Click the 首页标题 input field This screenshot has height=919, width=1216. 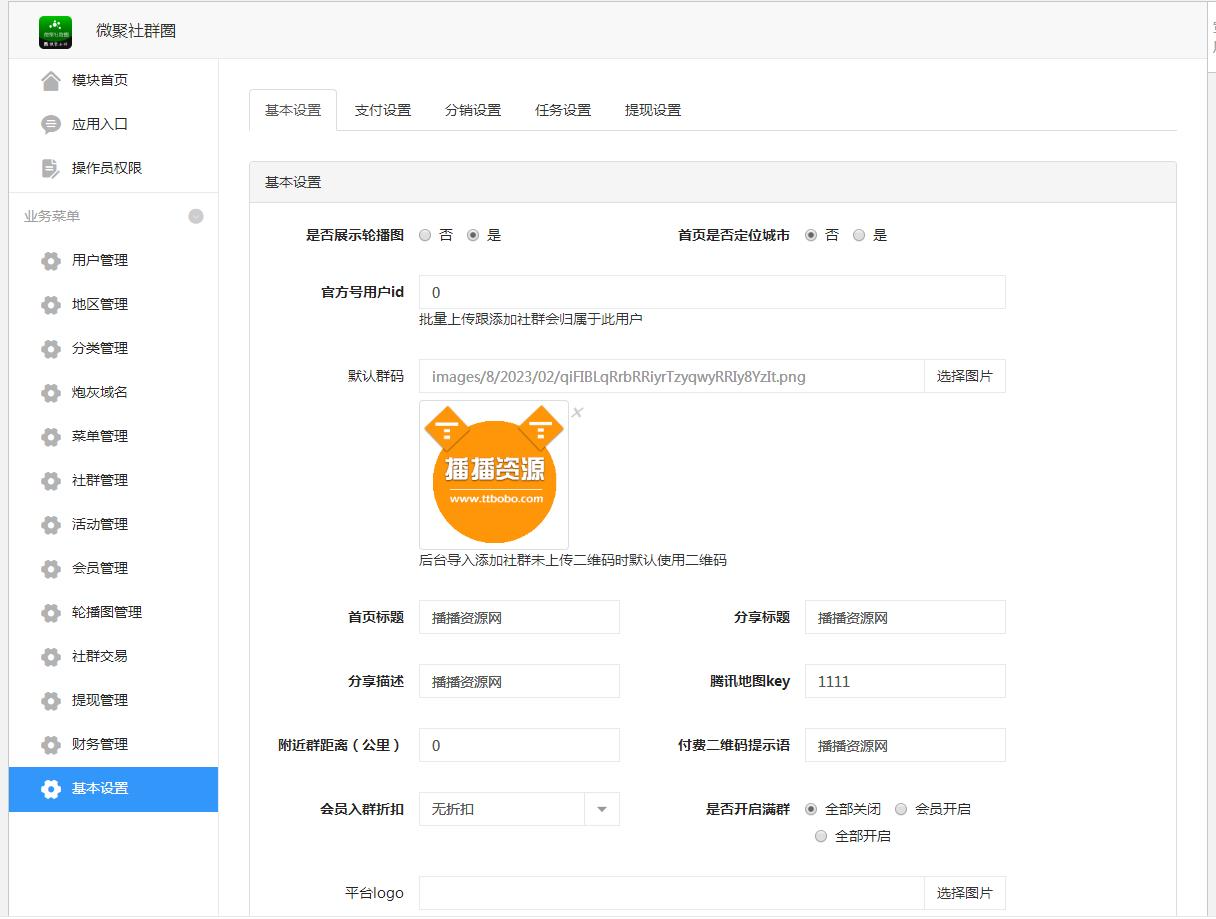coord(519,617)
